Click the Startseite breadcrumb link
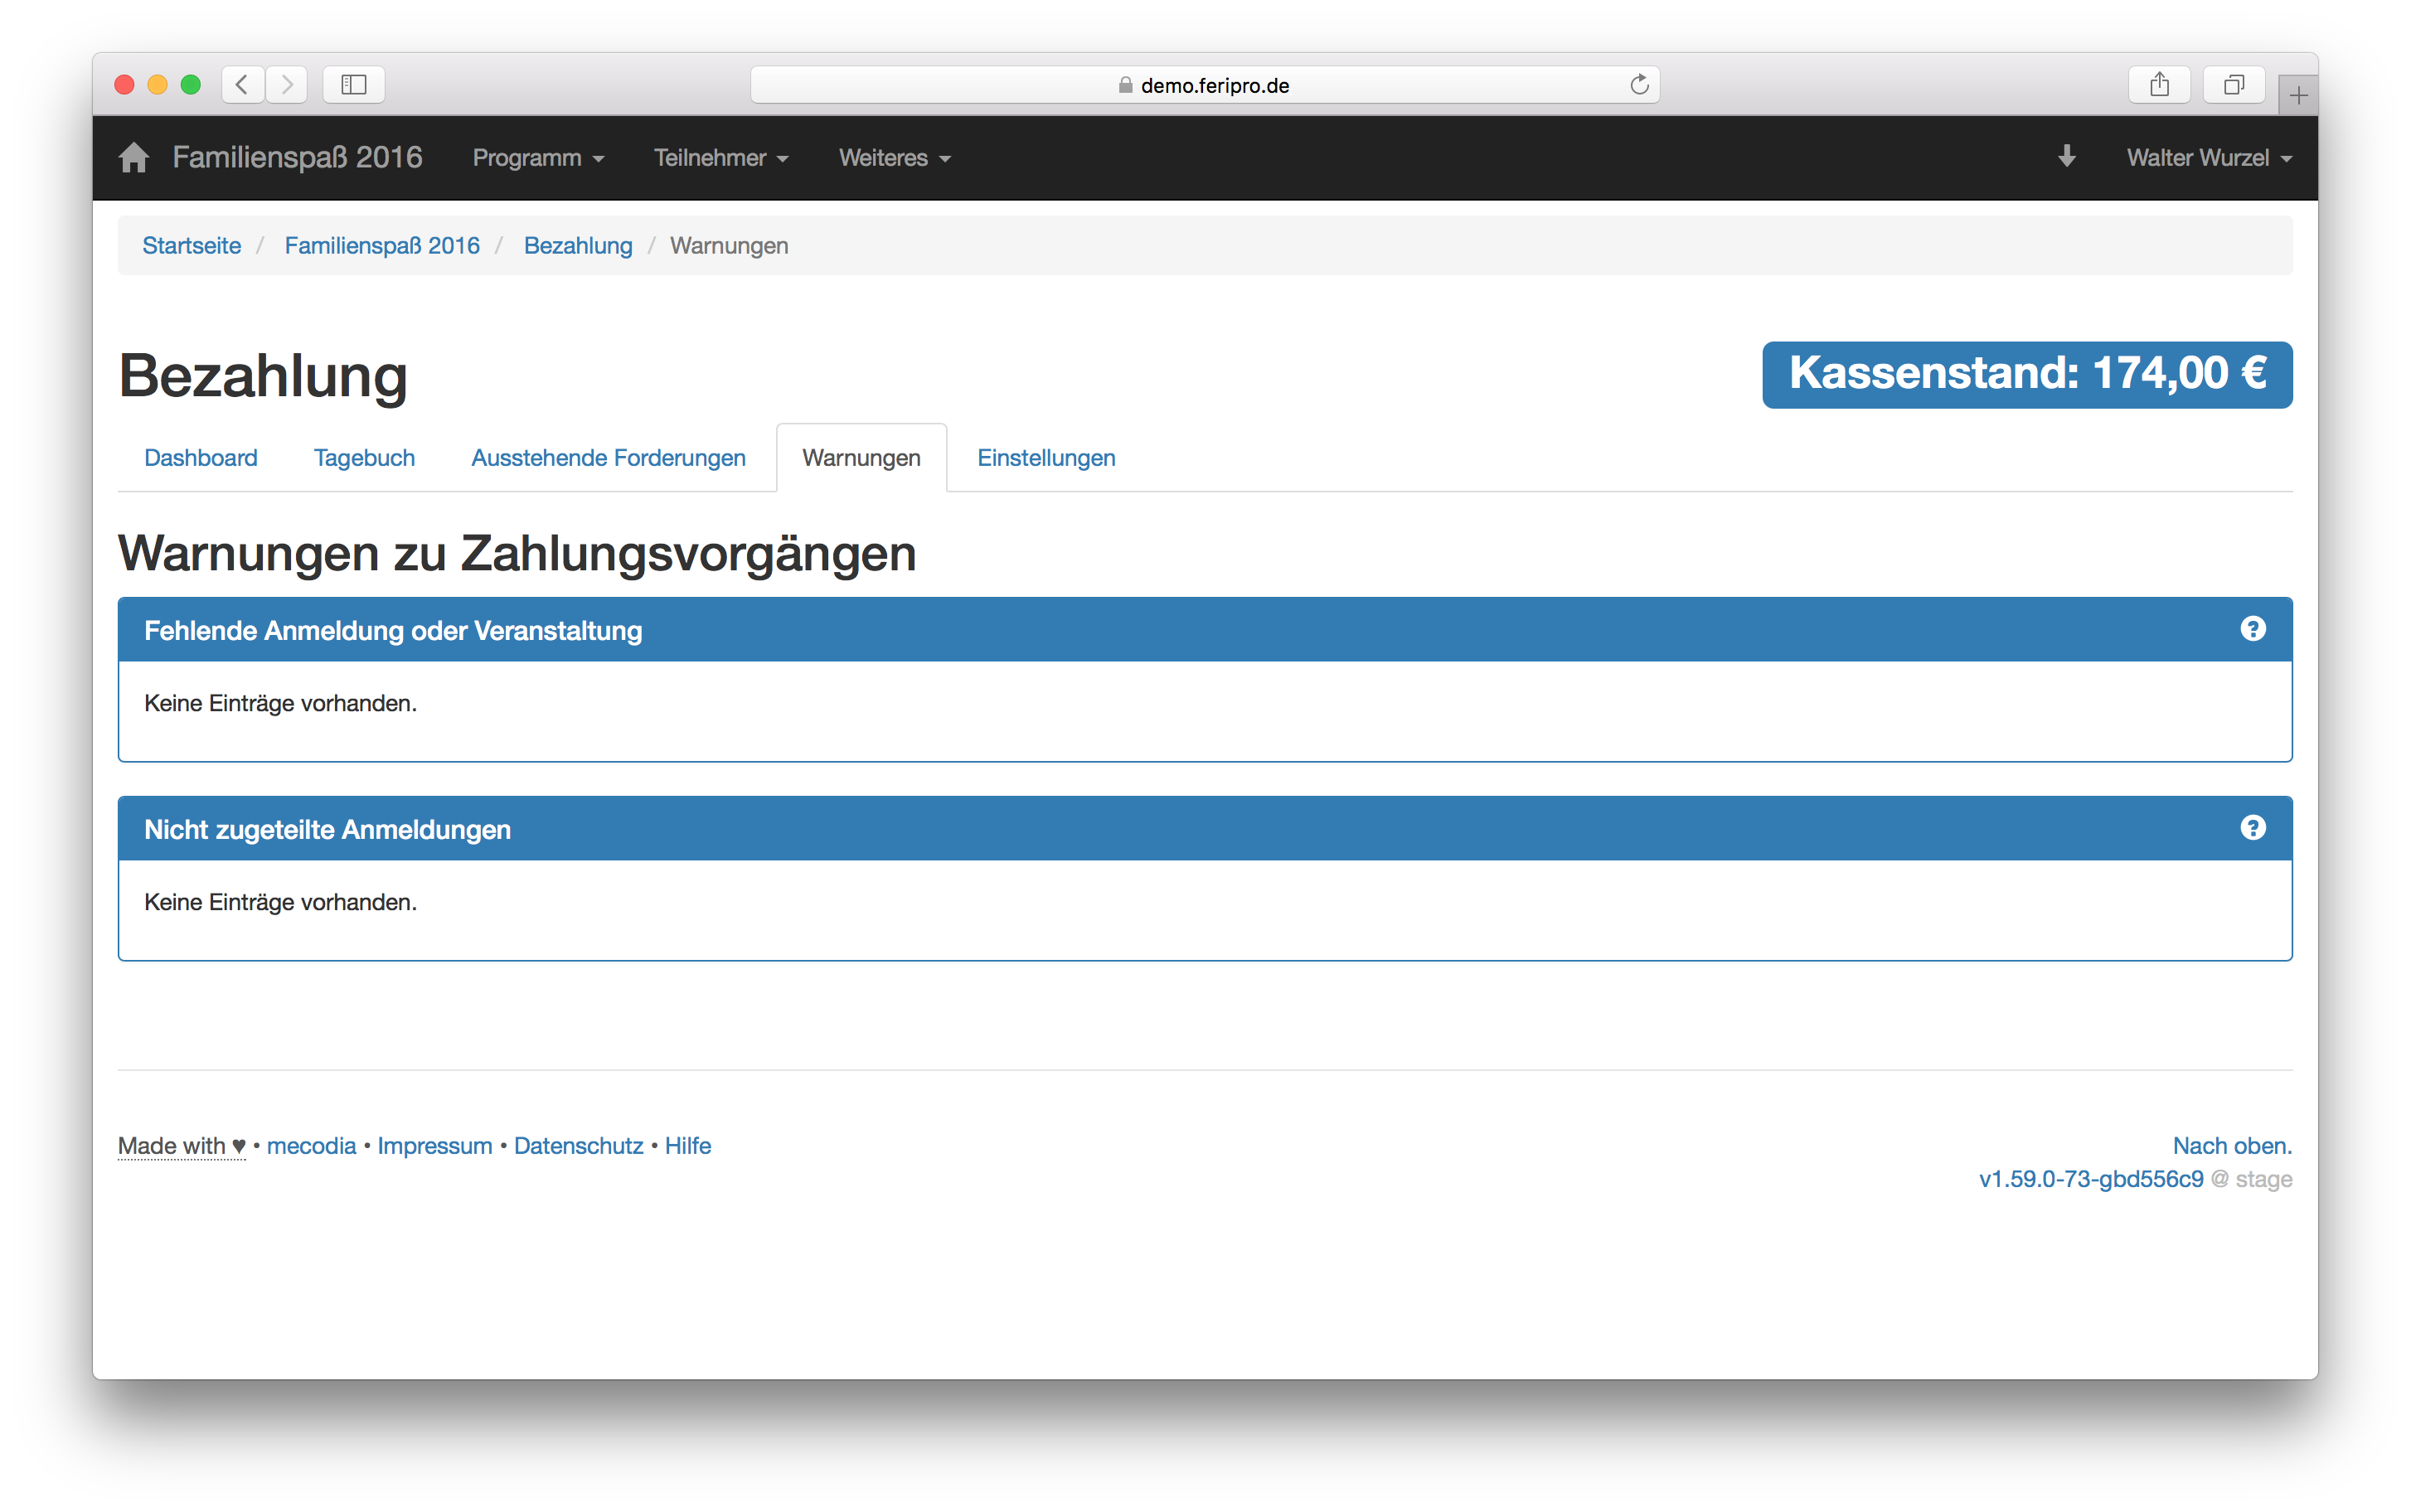The height and width of the screenshot is (1512, 2411). 191,246
